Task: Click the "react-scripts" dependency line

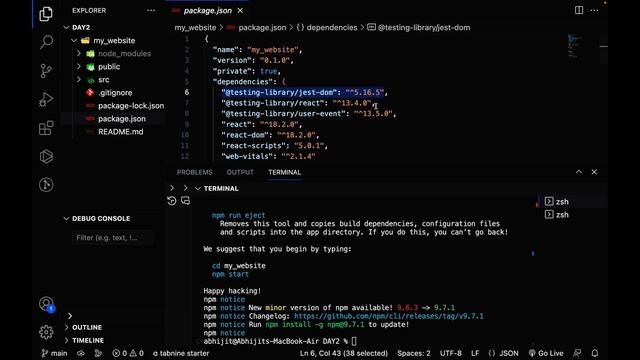Action: click(x=274, y=145)
